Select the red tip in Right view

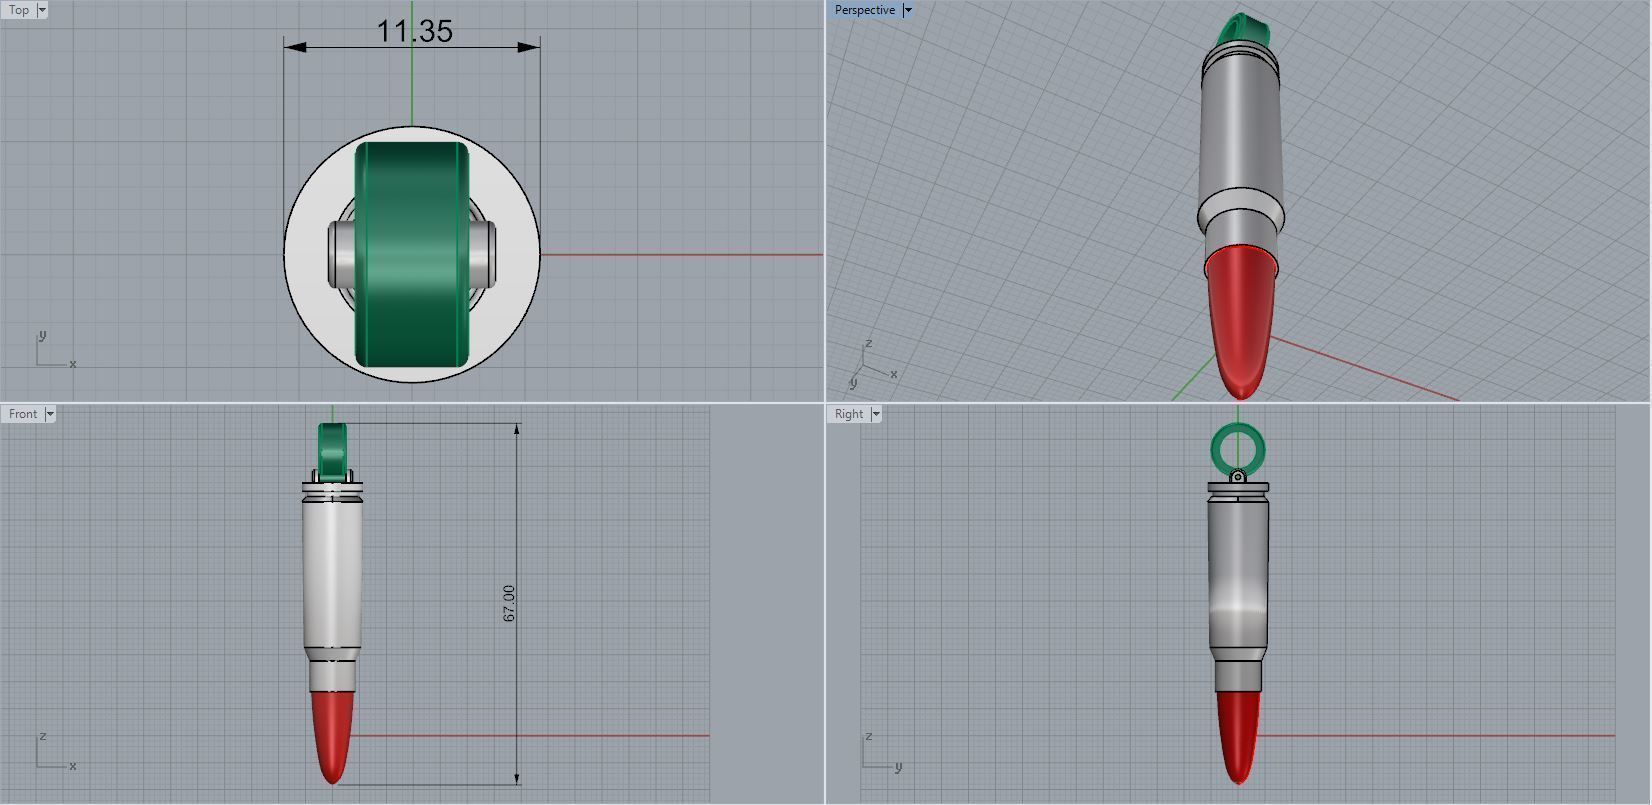[x=1238, y=738]
